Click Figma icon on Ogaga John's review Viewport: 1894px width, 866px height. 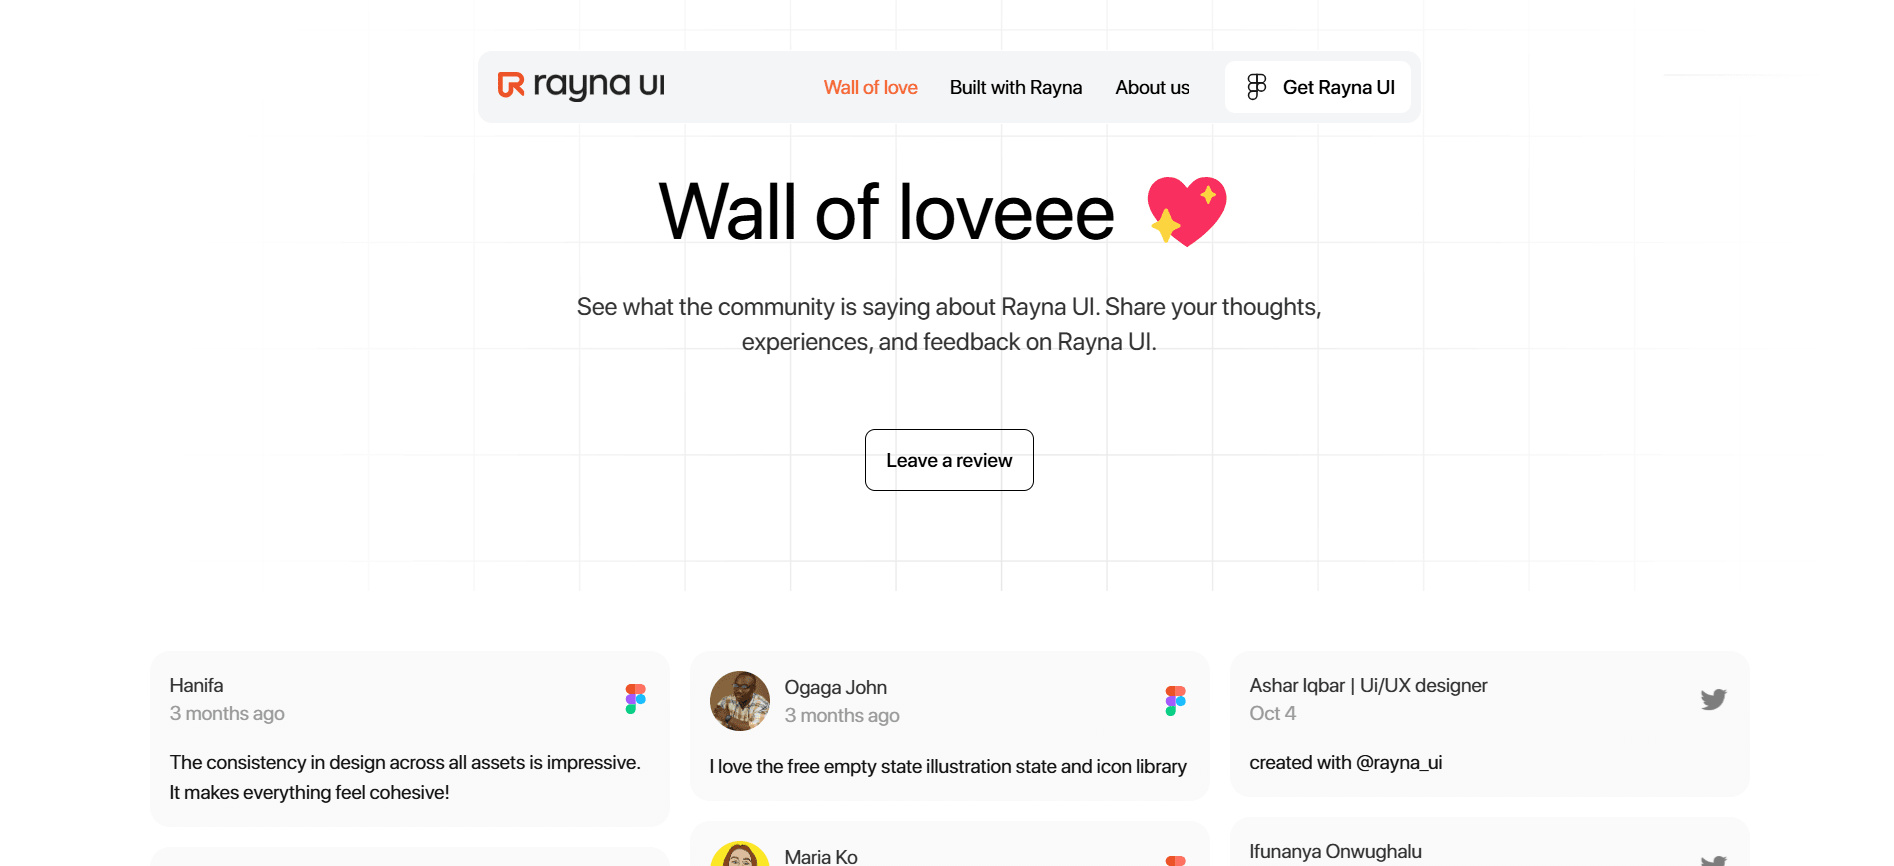1176,701
